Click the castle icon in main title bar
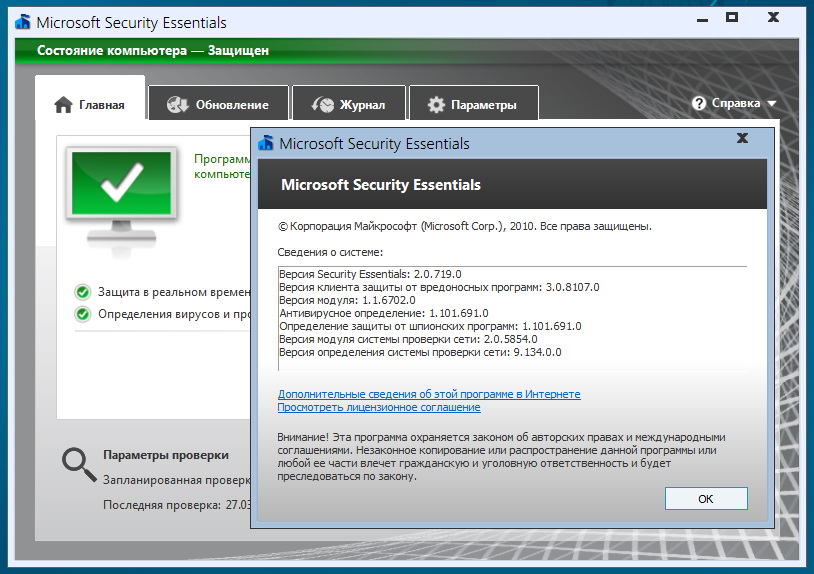The height and width of the screenshot is (574, 814). [x=22, y=22]
